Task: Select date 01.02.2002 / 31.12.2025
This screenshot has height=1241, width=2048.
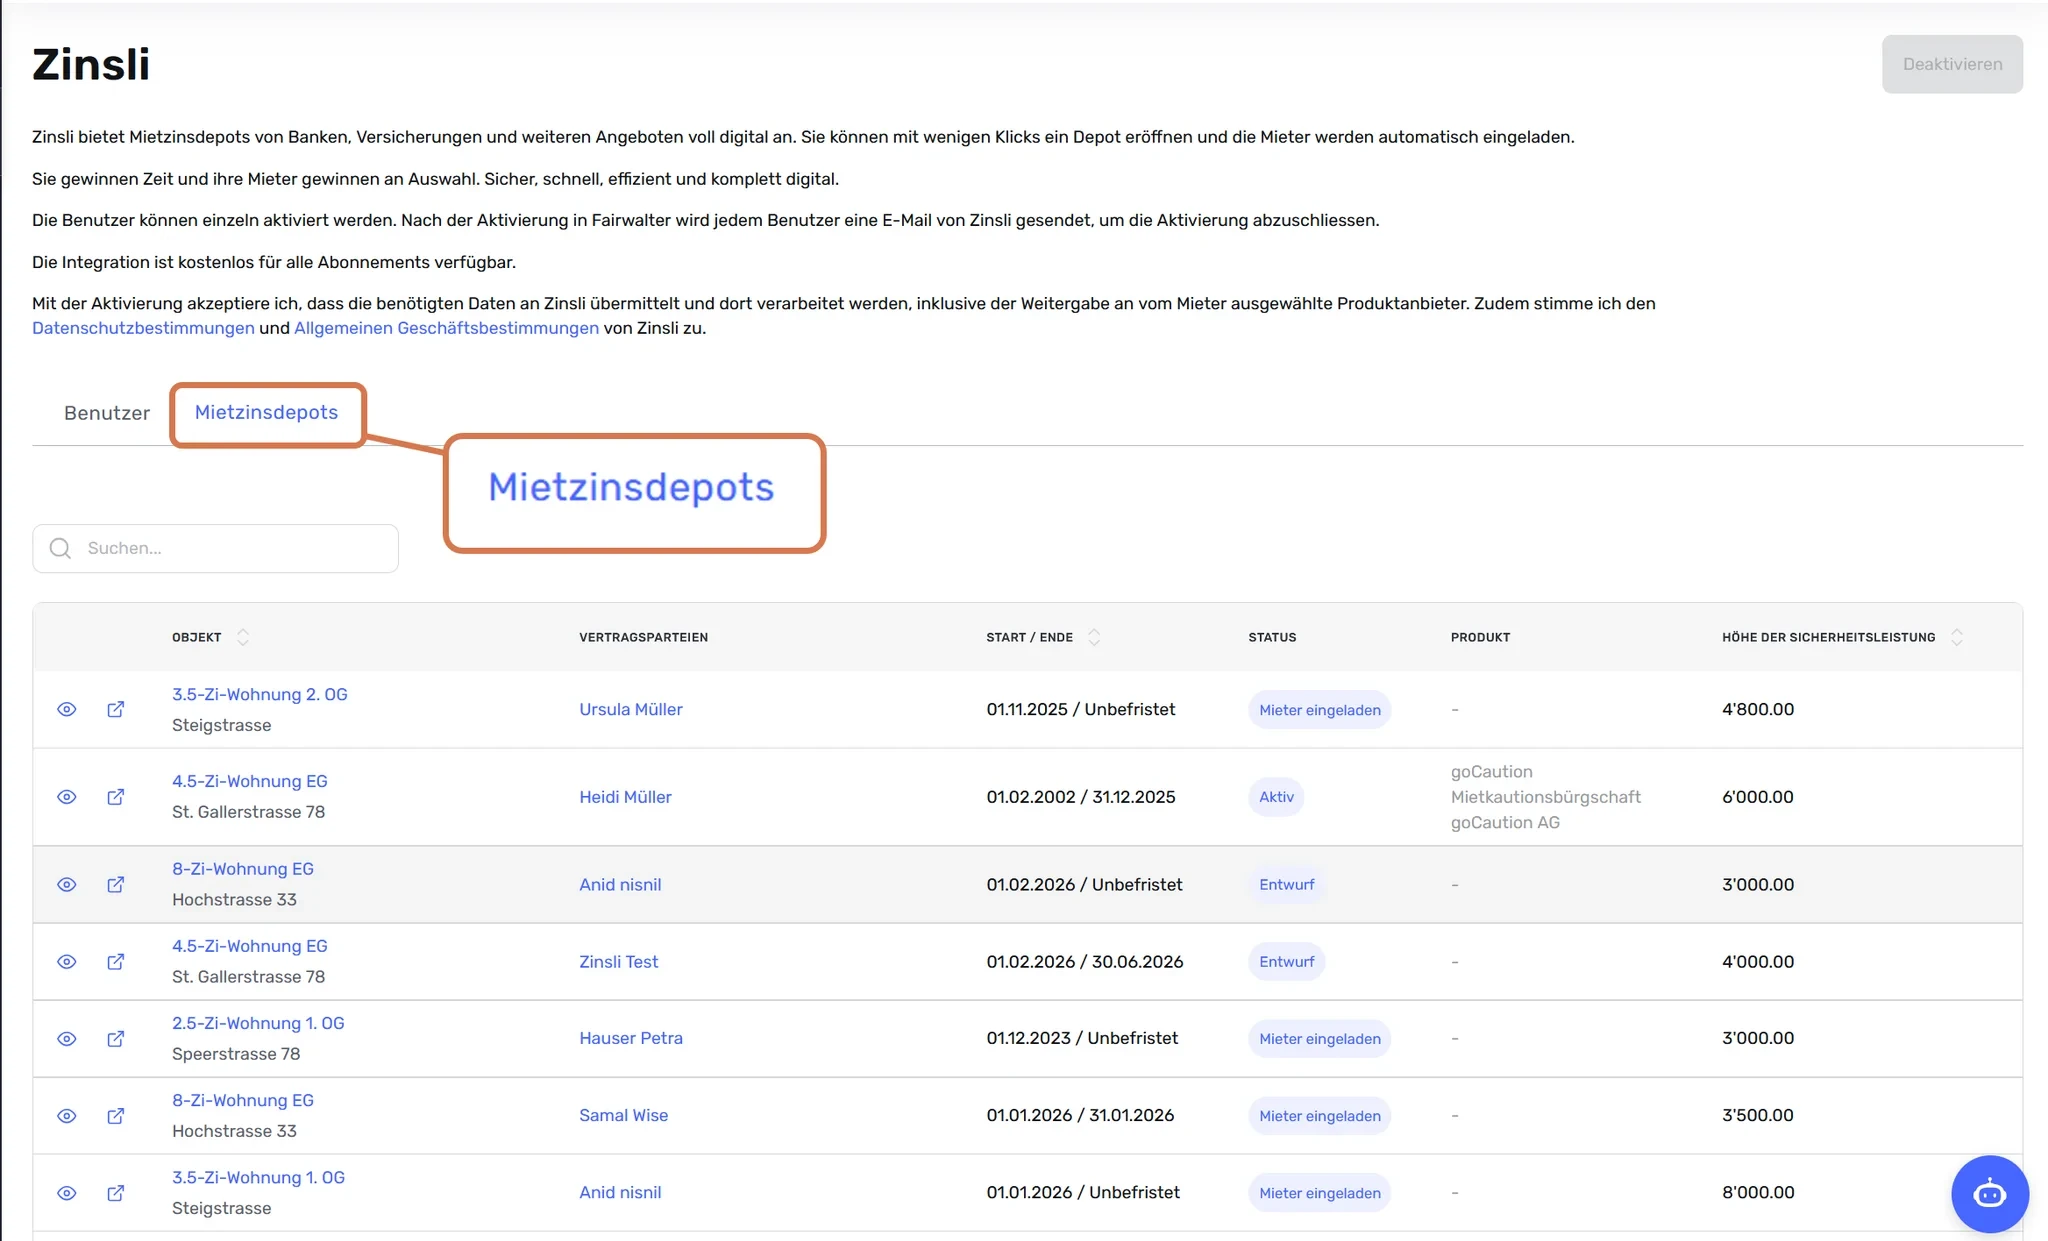Action: (x=1081, y=797)
